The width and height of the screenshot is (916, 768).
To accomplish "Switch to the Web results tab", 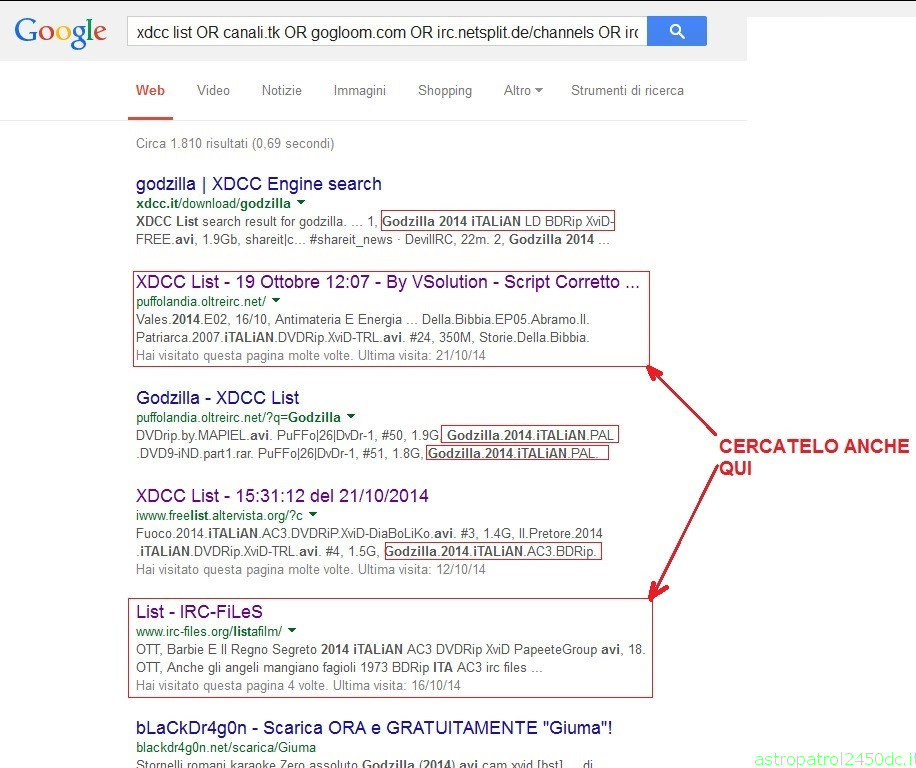I will point(150,91).
